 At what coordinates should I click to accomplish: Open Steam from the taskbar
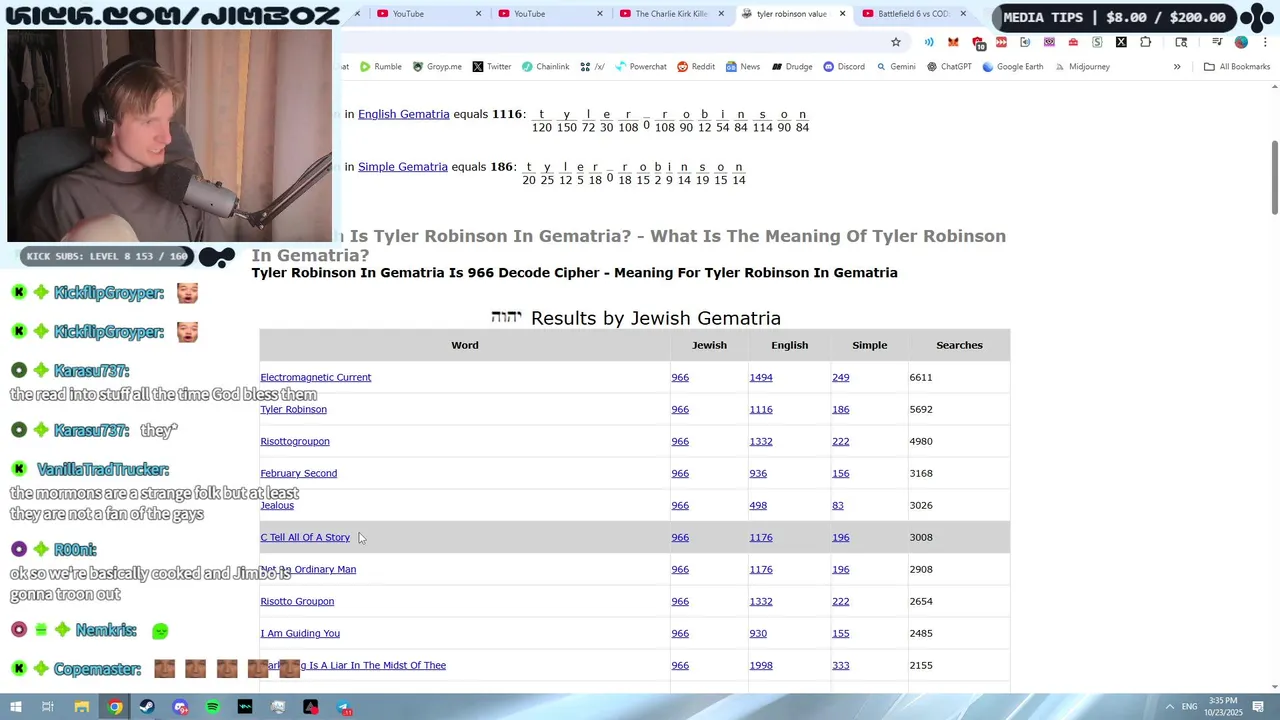tap(147, 707)
